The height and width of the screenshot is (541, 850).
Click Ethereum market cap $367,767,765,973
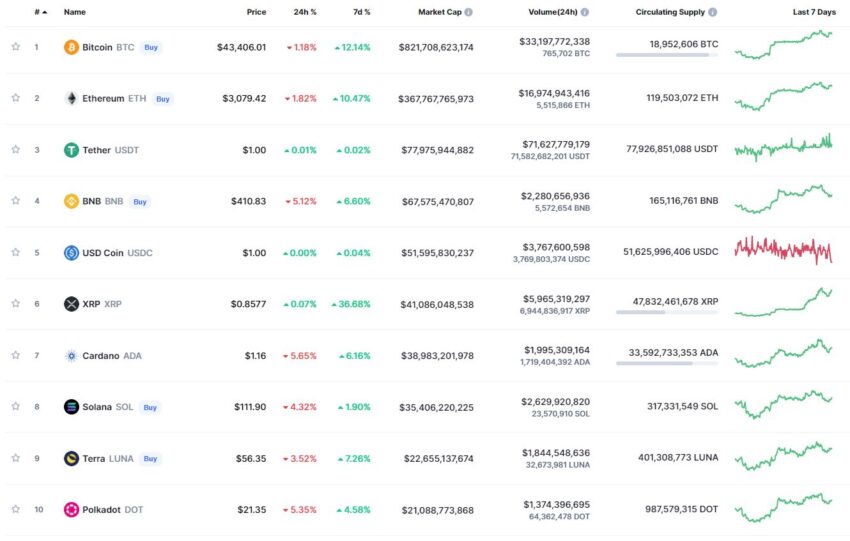(x=436, y=99)
